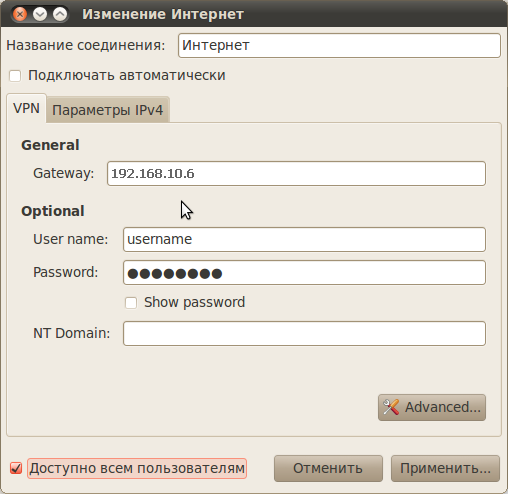Viewport: 508px width, 494px height.
Task: Click the User name input field
Action: pos(304,239)
